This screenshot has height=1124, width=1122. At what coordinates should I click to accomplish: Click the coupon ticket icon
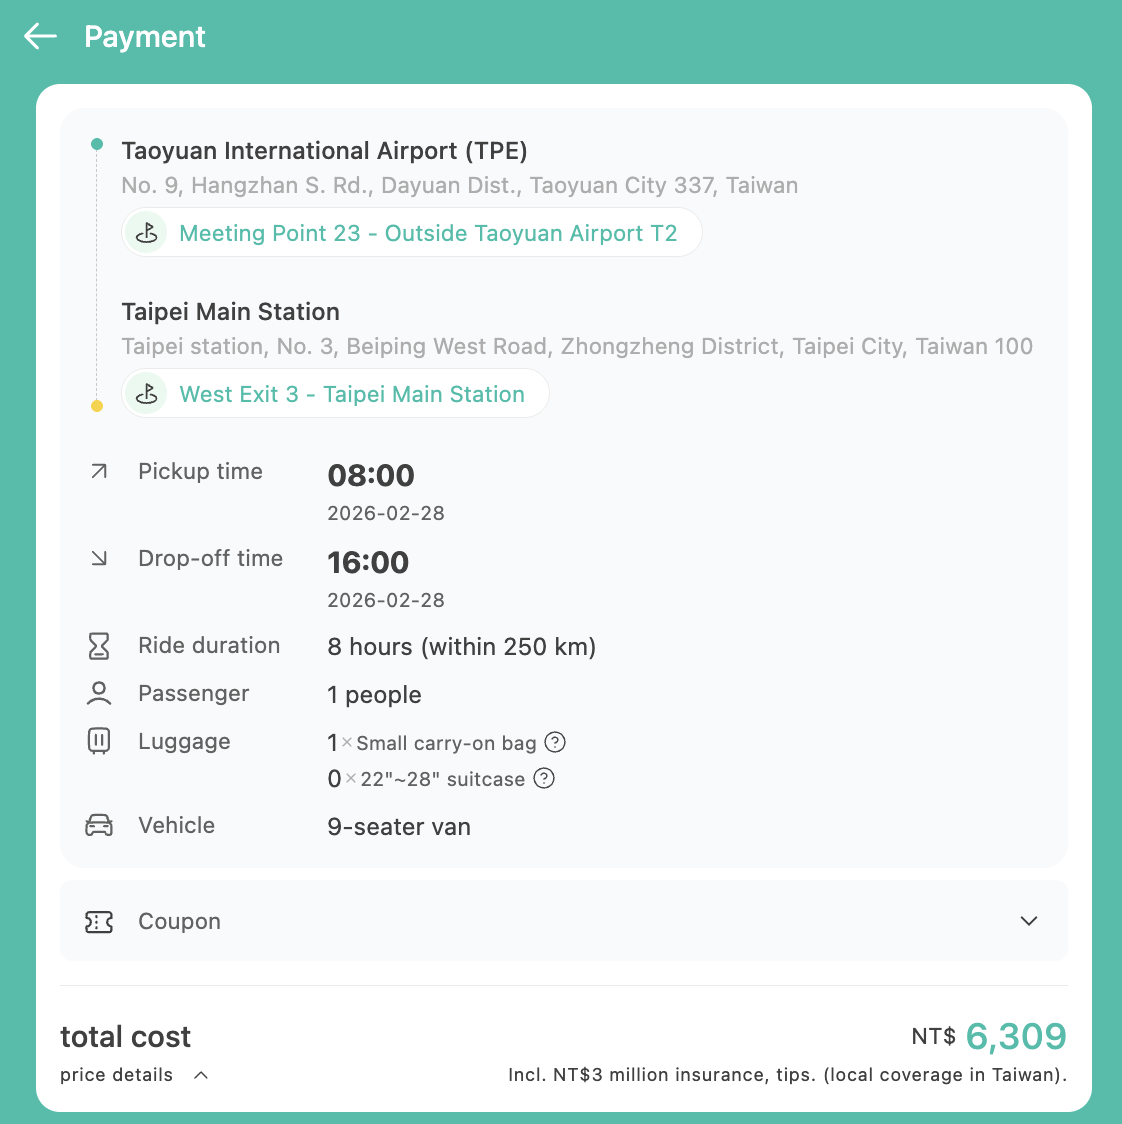click(x=99, y=922)
